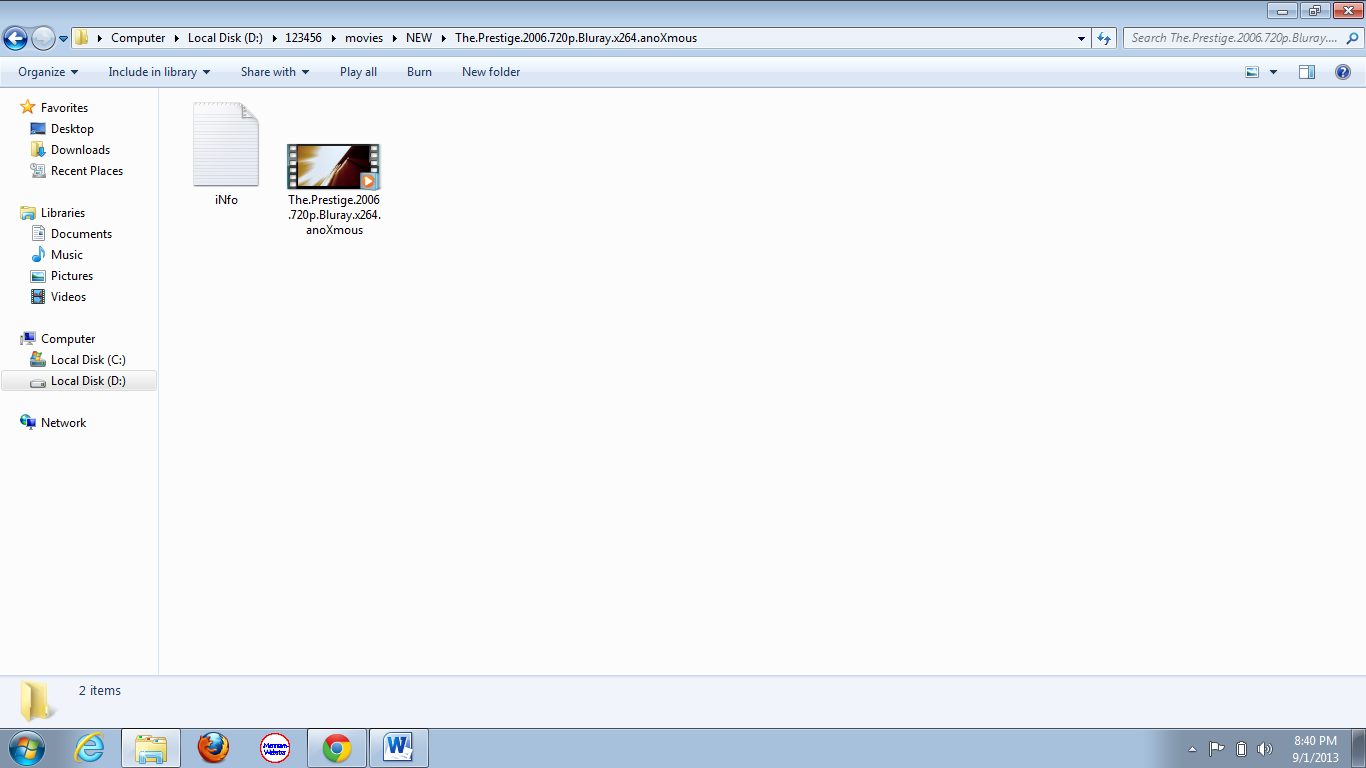Viewport: 1366px width, 768px height.
Task: Click Play all in the toolbar
Action: [358, 72]
